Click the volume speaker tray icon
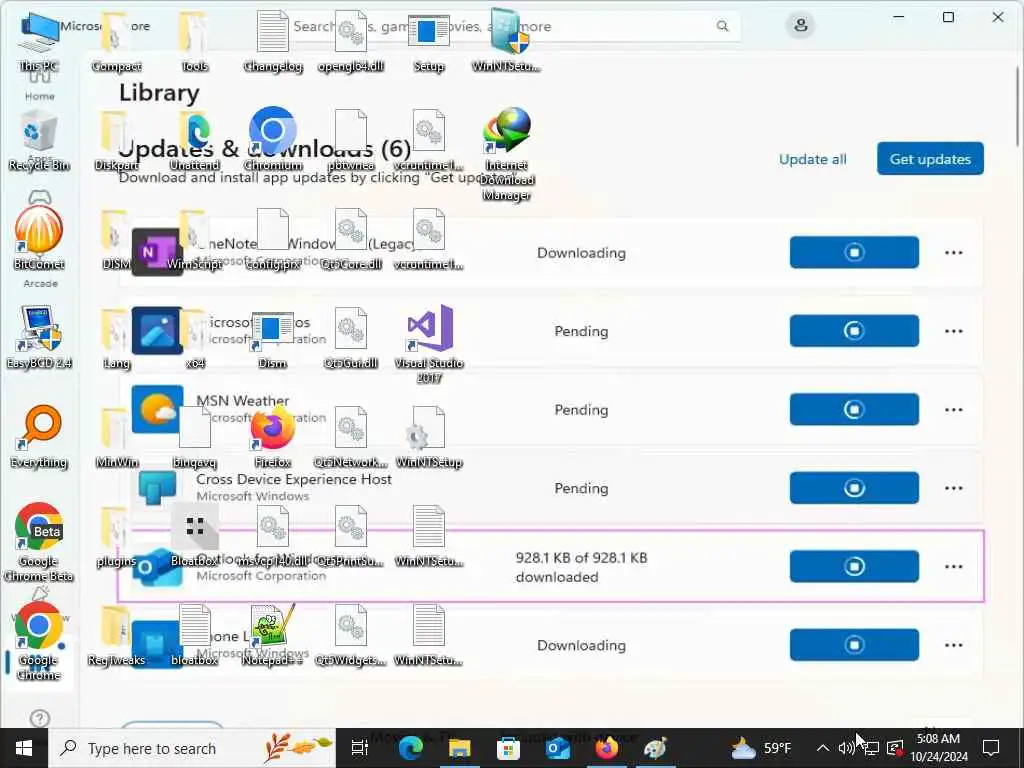 coord(846,748)
